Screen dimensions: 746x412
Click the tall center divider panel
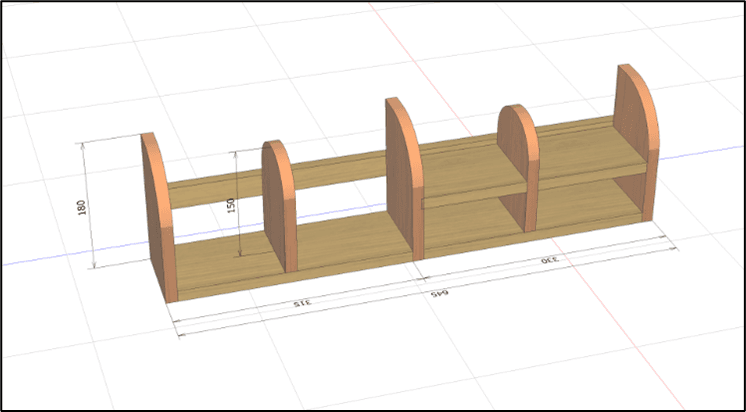pos(400,180)
